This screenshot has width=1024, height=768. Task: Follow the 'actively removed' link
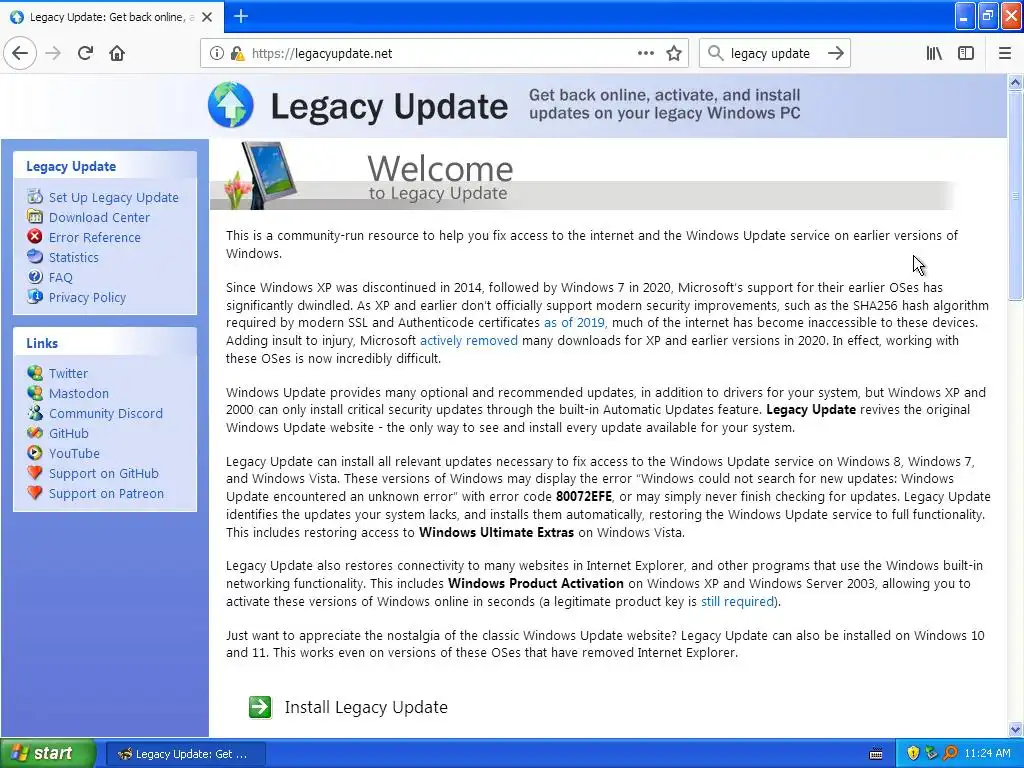(x=469, y=340)
